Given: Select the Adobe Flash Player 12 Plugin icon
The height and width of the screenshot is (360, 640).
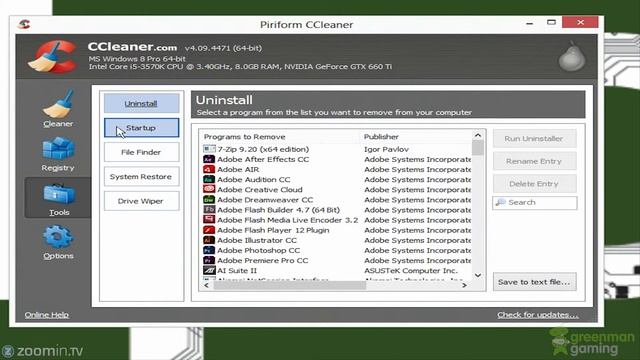Looking at the screenshot, I should coord(209,230).
